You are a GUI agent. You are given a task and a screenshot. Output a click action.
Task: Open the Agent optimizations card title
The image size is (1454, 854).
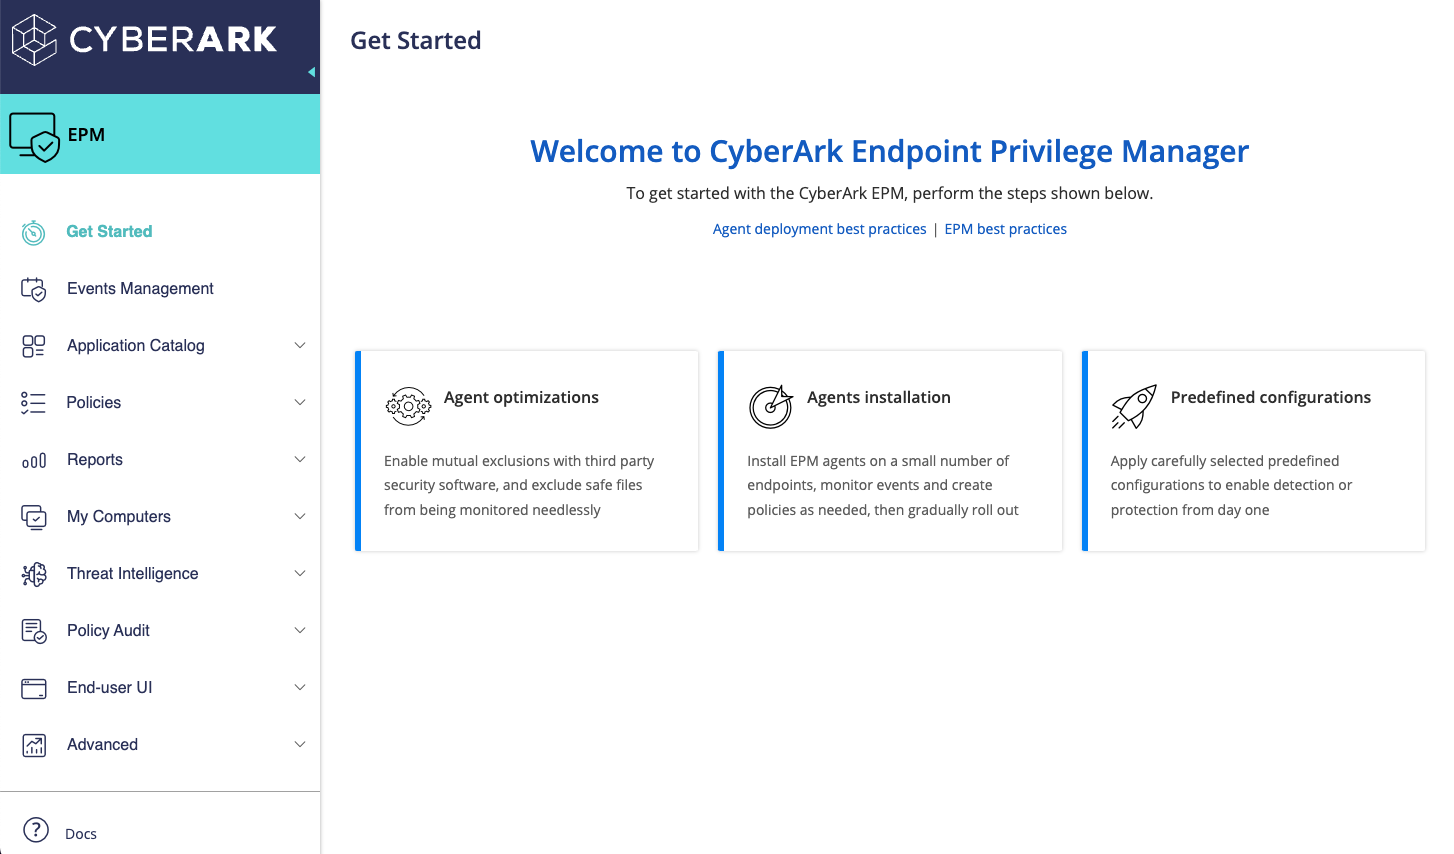(521, 397)
